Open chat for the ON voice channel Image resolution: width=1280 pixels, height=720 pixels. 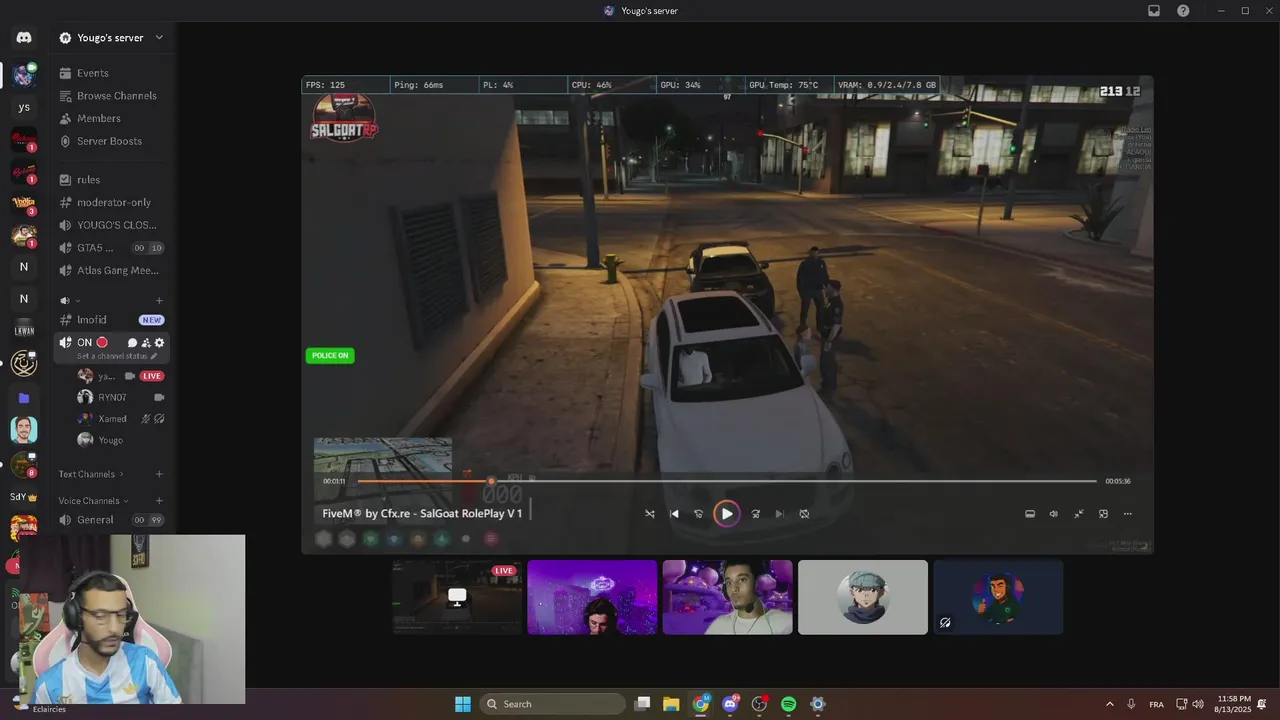click(132, 343)
